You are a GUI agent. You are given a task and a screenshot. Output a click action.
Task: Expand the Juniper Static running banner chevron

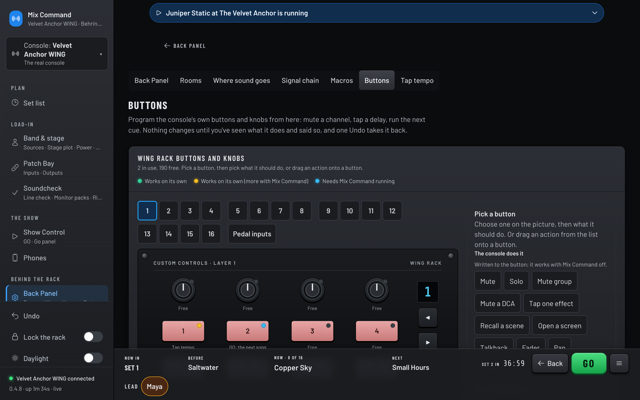coord(595,13)
